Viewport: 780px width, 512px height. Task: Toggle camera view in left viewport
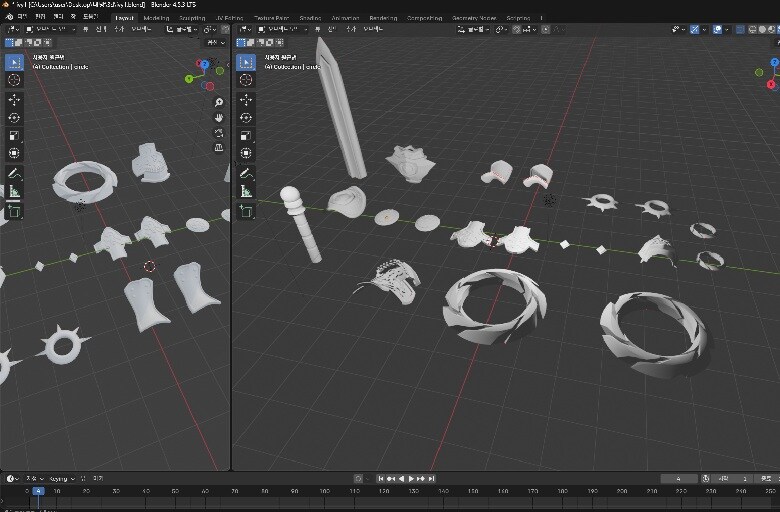click(x=219, y=133)
